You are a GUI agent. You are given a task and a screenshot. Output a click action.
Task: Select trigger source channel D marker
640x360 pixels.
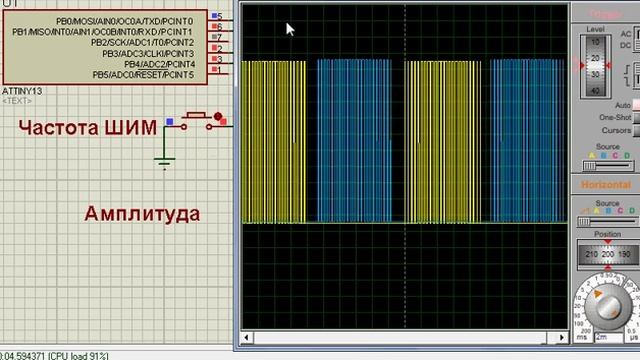pos(627,156)
